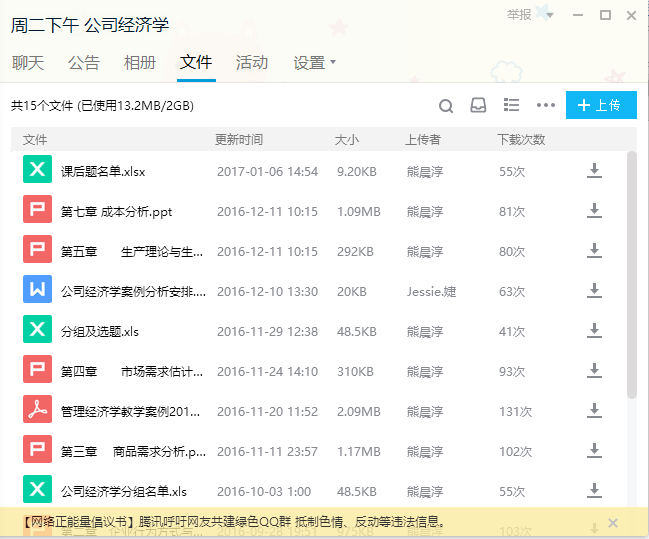Download the 课后题名单.xlsx file
This screenshot has width=649, height=539.
click(x=594, y=171)
